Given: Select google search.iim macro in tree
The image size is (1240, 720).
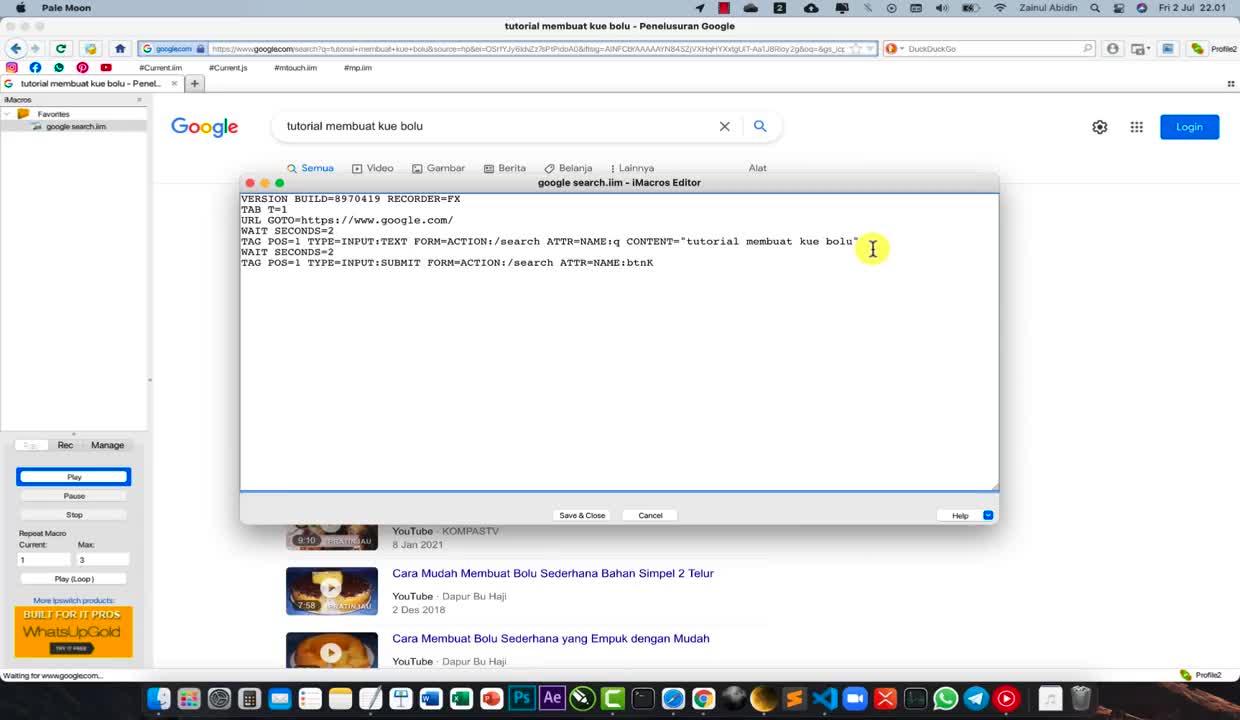Looking at the screenshot, I should pyautogui.click(x=75, y=127).
